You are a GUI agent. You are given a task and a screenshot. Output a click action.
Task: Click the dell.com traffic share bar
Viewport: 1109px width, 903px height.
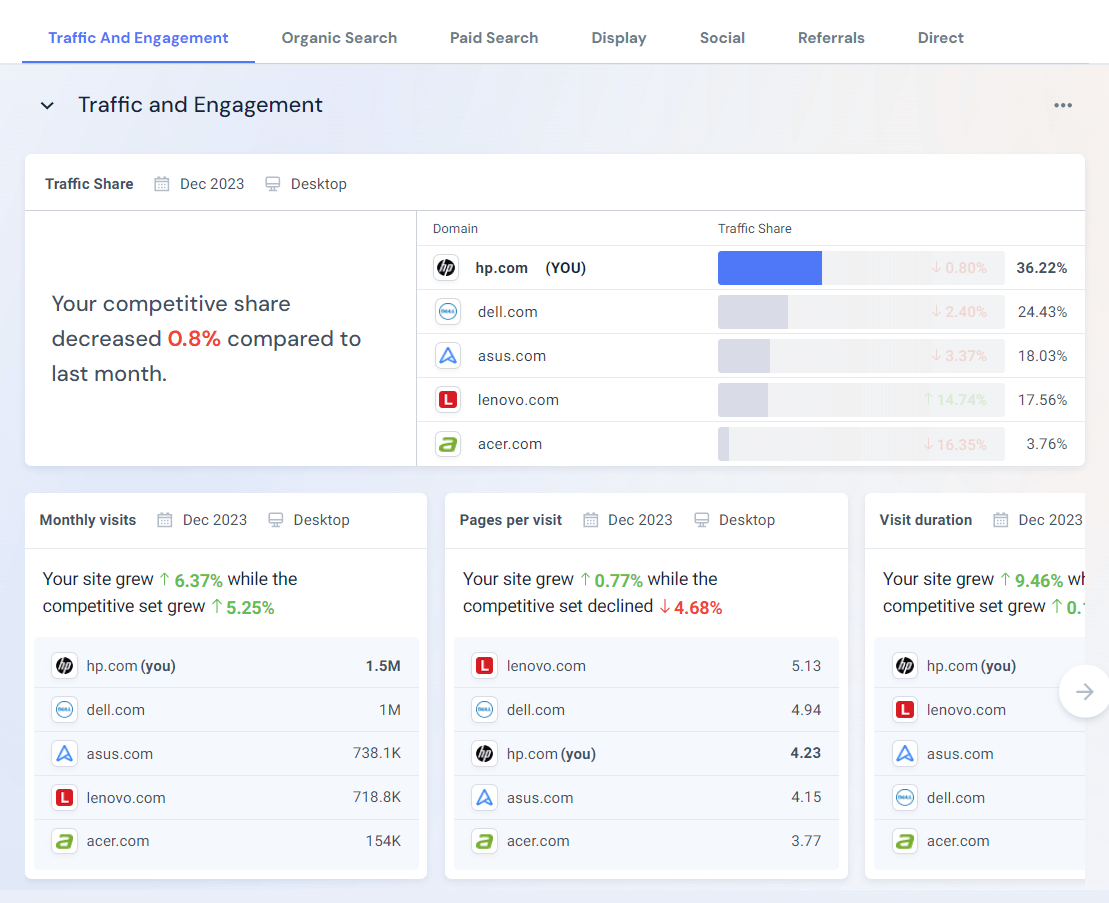(753, 312)
